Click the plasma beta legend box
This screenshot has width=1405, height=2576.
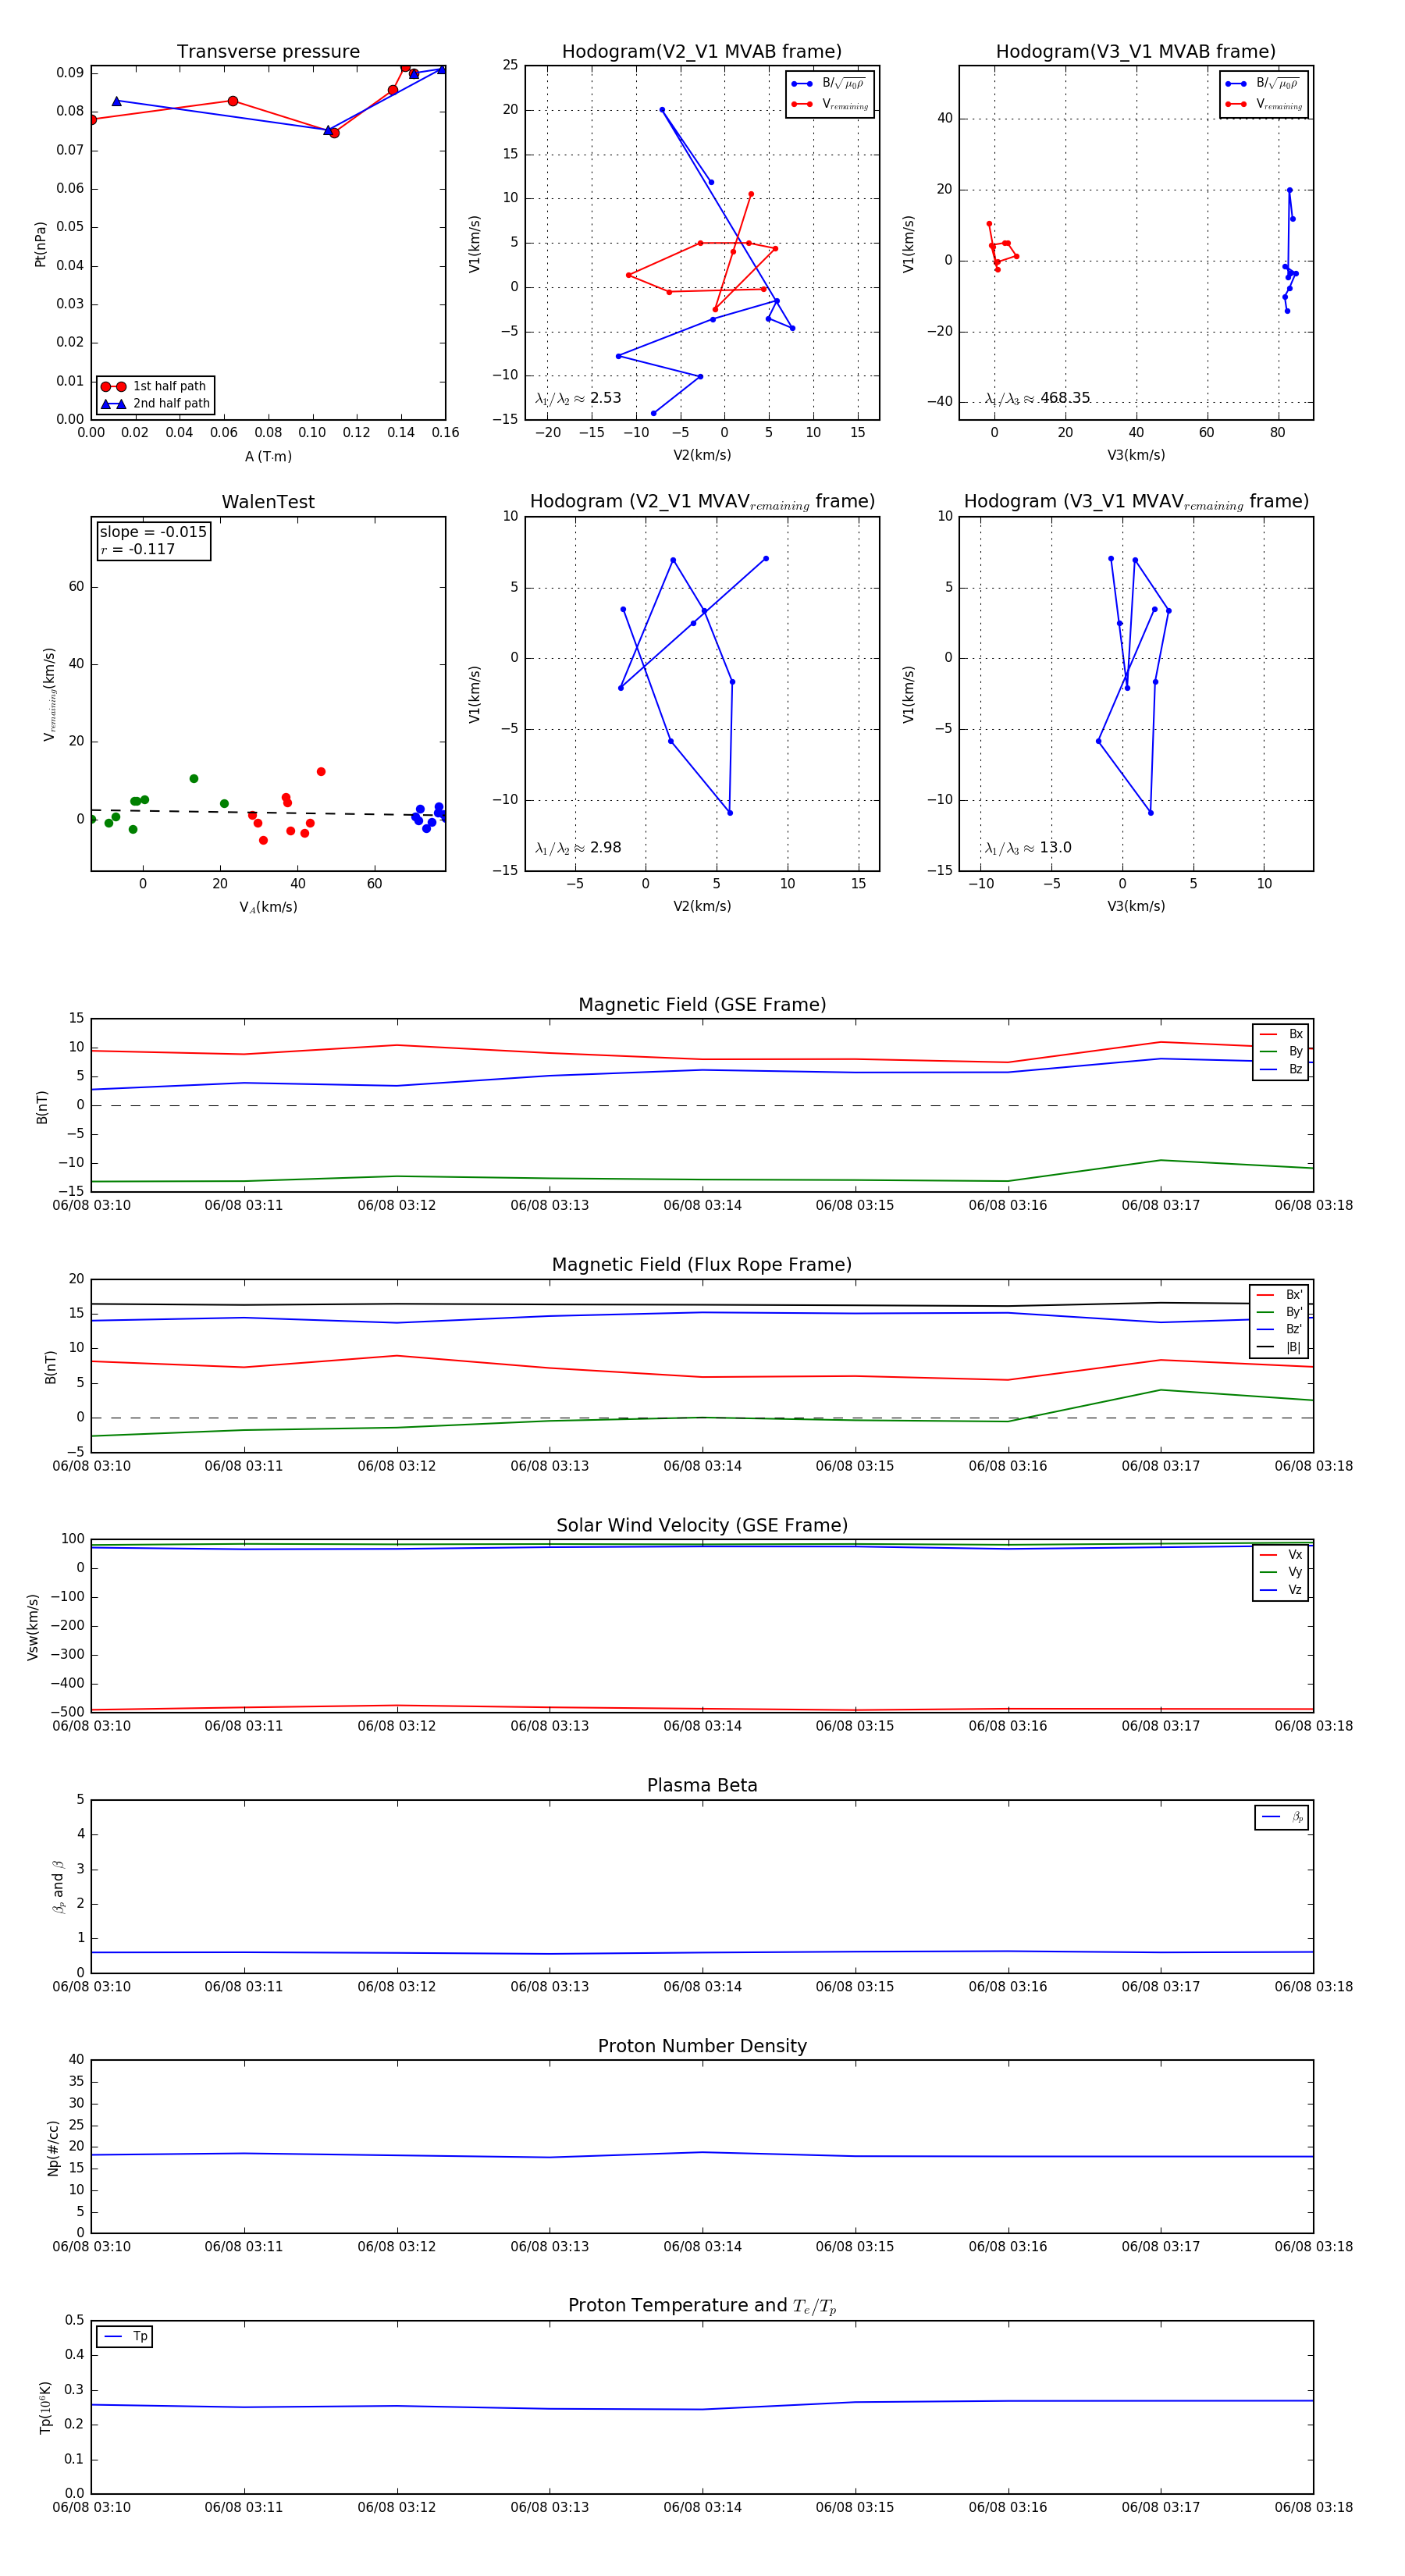pos(1281,1817)
